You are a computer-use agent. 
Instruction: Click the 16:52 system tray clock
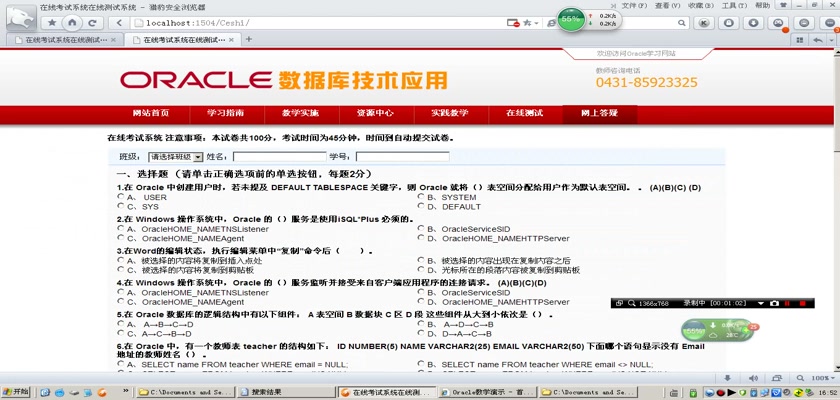(828, 393)
